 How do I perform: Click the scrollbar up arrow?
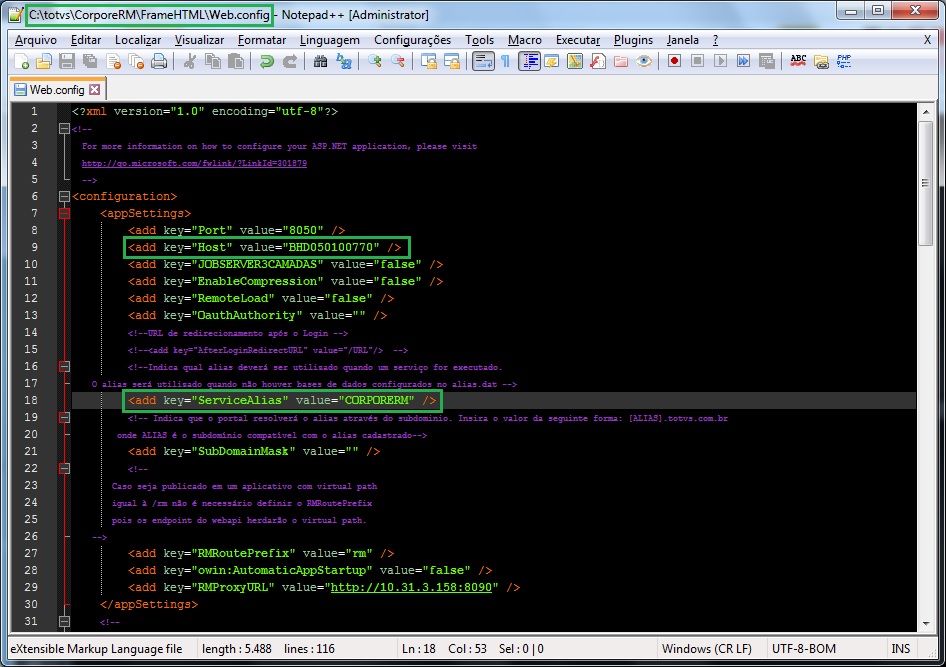[x=925, y=112]
